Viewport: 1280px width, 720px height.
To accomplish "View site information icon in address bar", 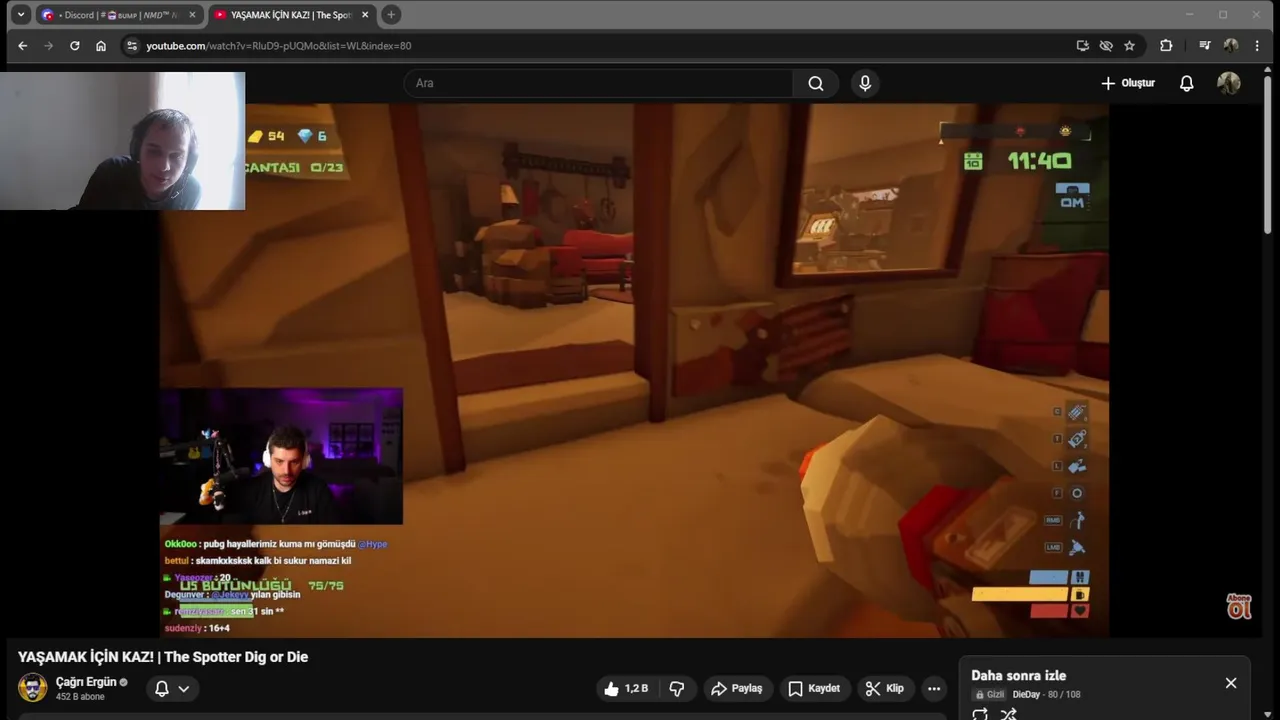I will pos(131,45).
